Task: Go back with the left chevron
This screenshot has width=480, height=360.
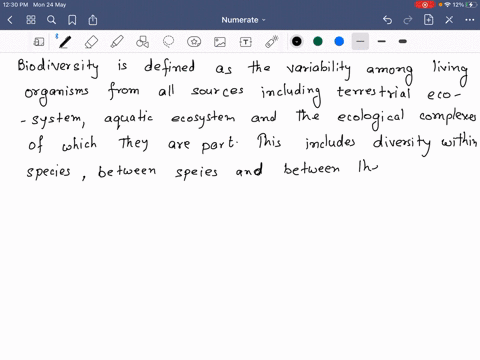Action: (x=10, y=20)
